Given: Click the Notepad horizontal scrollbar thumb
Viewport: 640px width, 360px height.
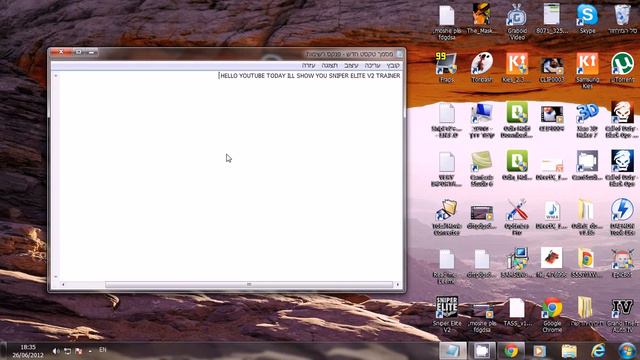Looking at the screenshot, I should click(x=249, y=284).
